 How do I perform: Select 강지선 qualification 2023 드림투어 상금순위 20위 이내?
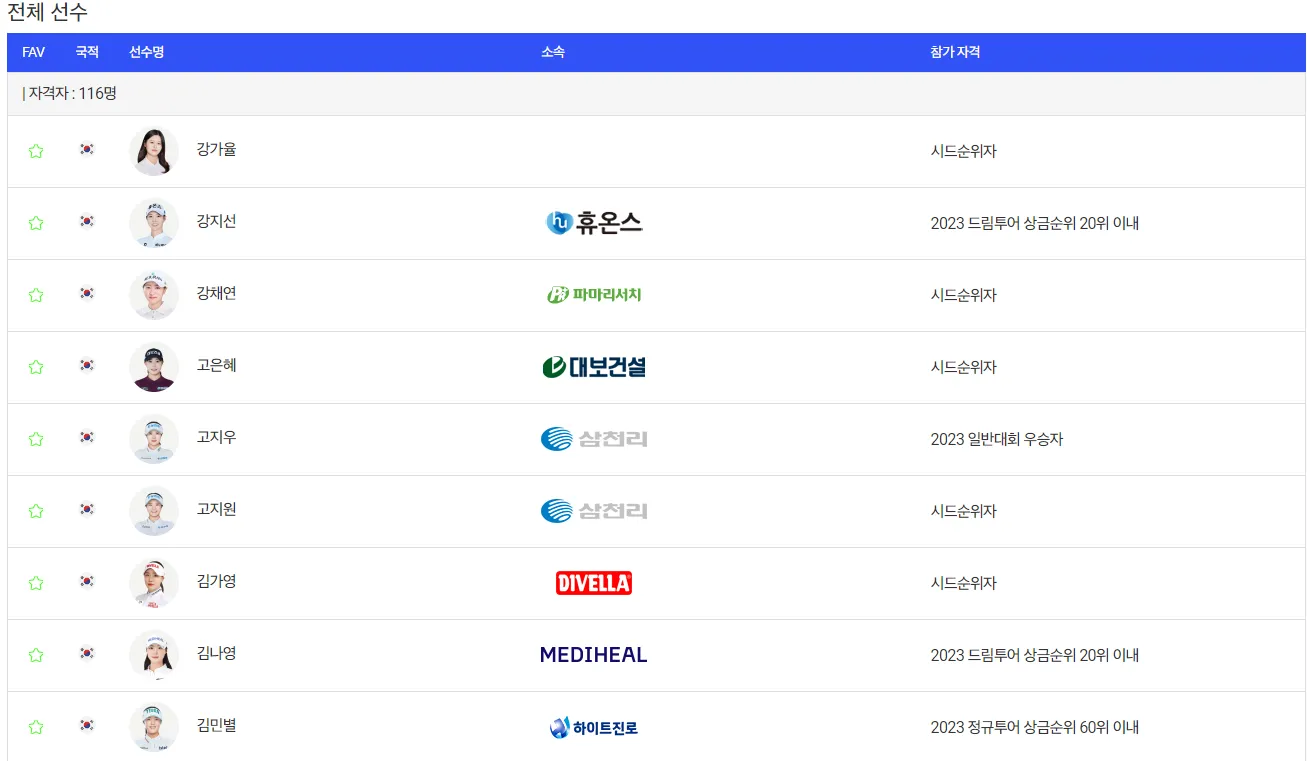pyautogui.click(x=1035, y=224)
